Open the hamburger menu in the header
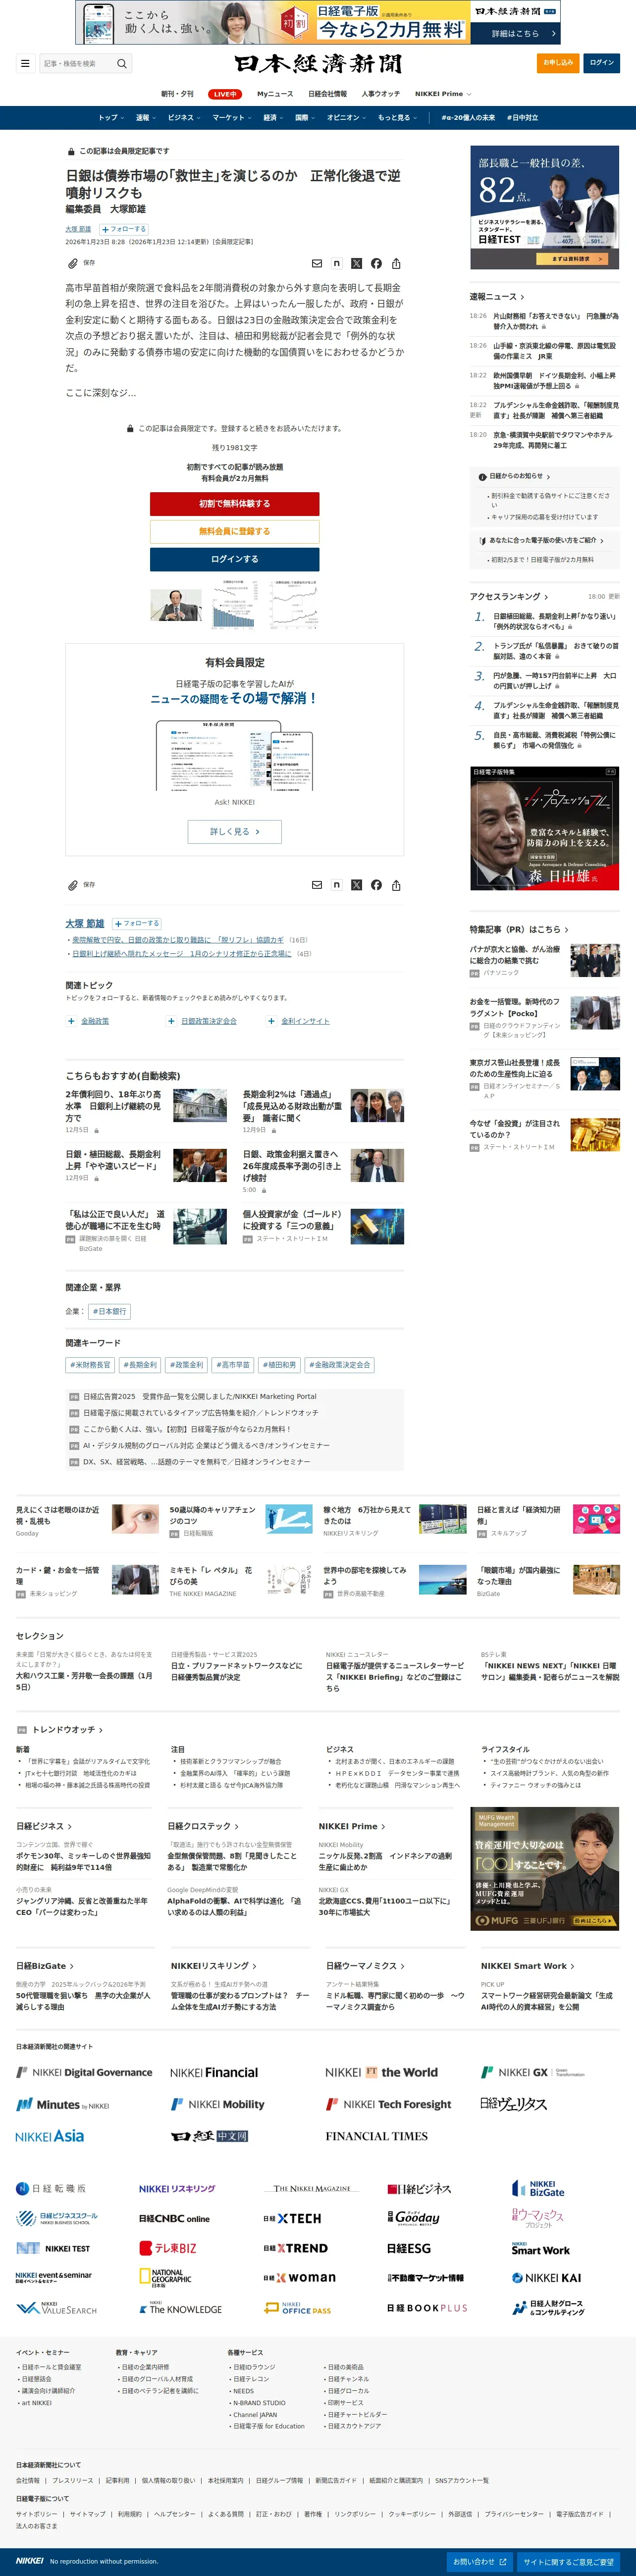Viewport: 636px width, 2576px height. (x=25, y=63)
